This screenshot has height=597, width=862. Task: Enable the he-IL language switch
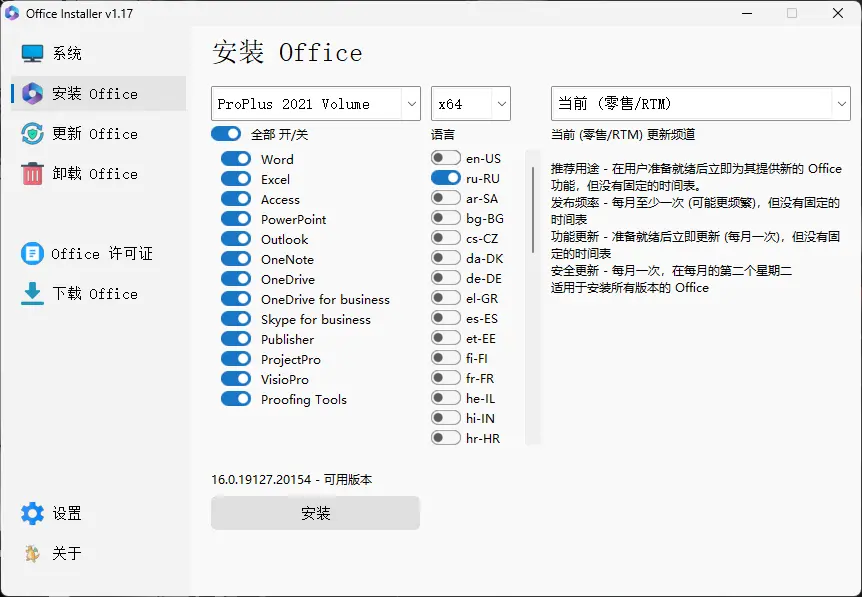(446, 397)
